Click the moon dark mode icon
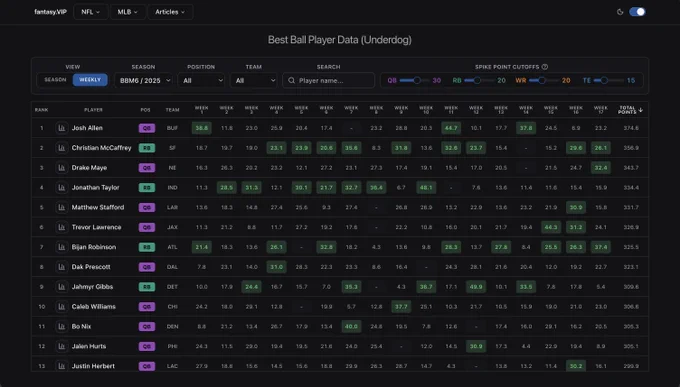680x387 pixels. [x=620, y=12]
